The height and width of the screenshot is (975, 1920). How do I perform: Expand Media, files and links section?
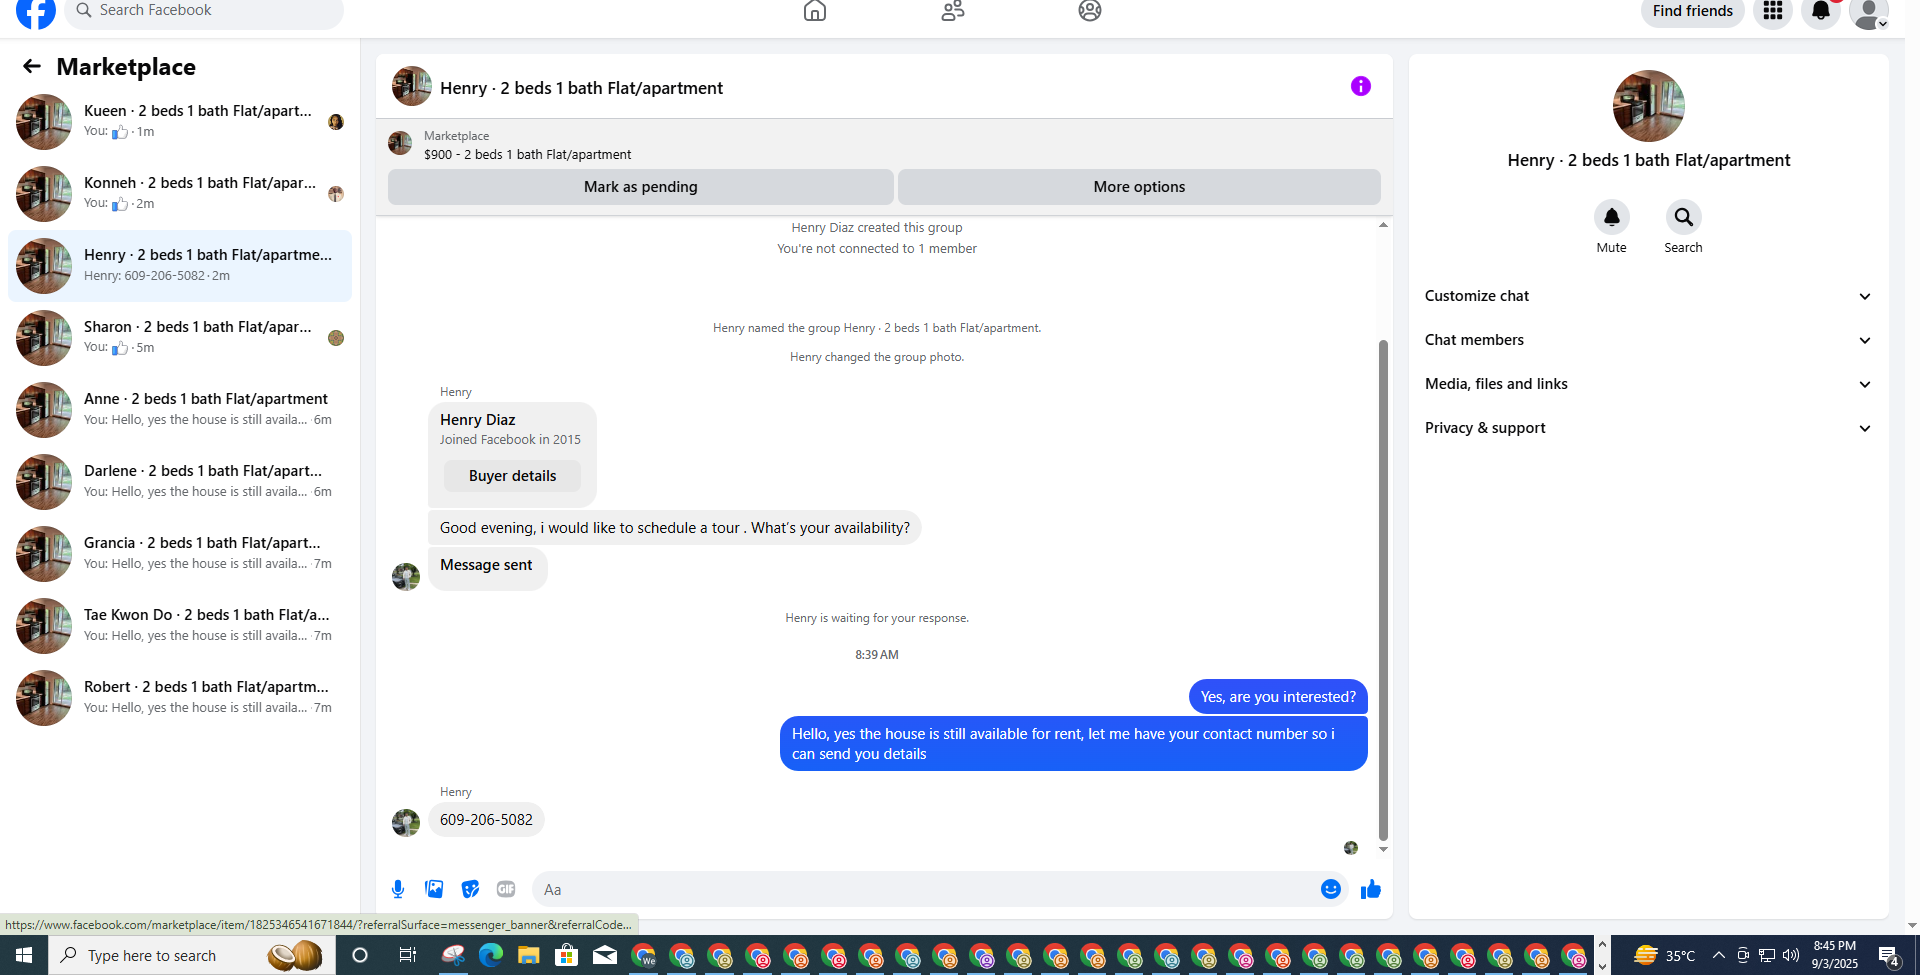[1649, 384]
